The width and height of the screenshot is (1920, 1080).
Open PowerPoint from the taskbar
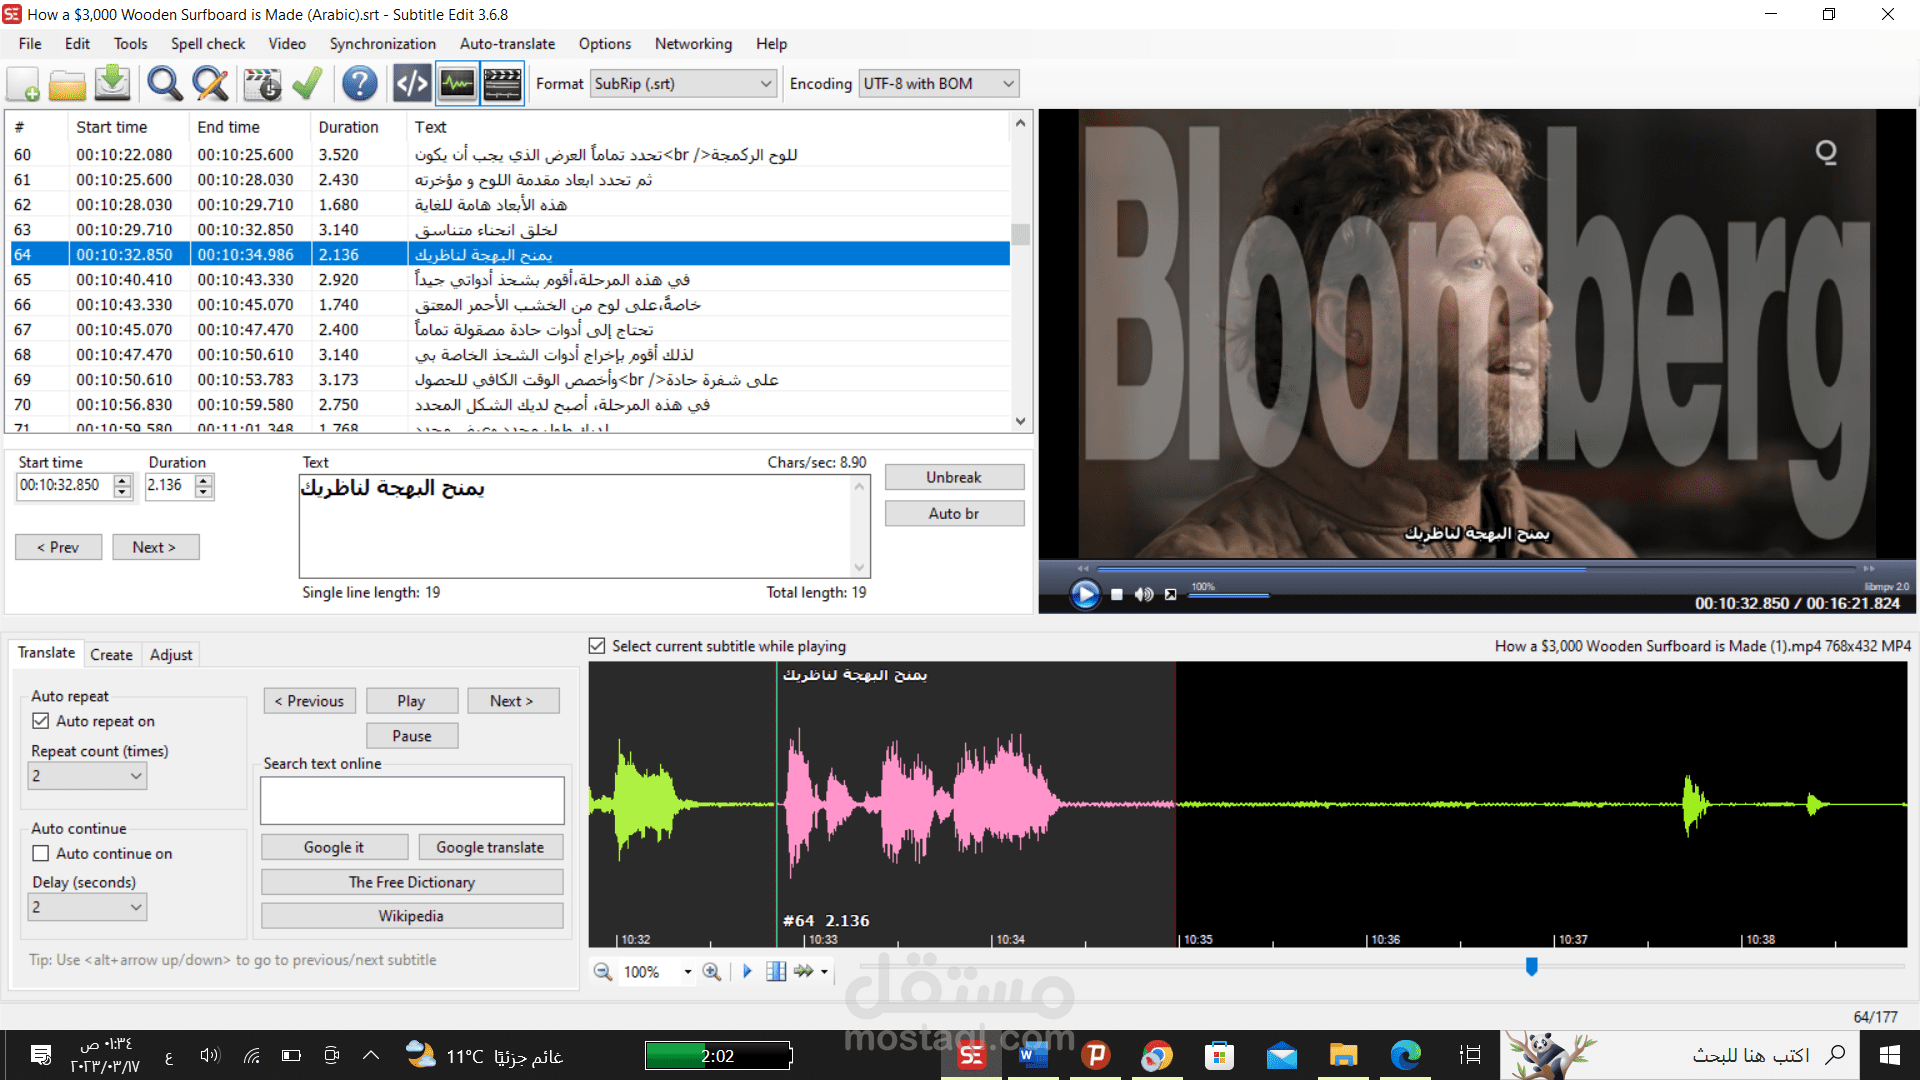tap(1096, 1055)
